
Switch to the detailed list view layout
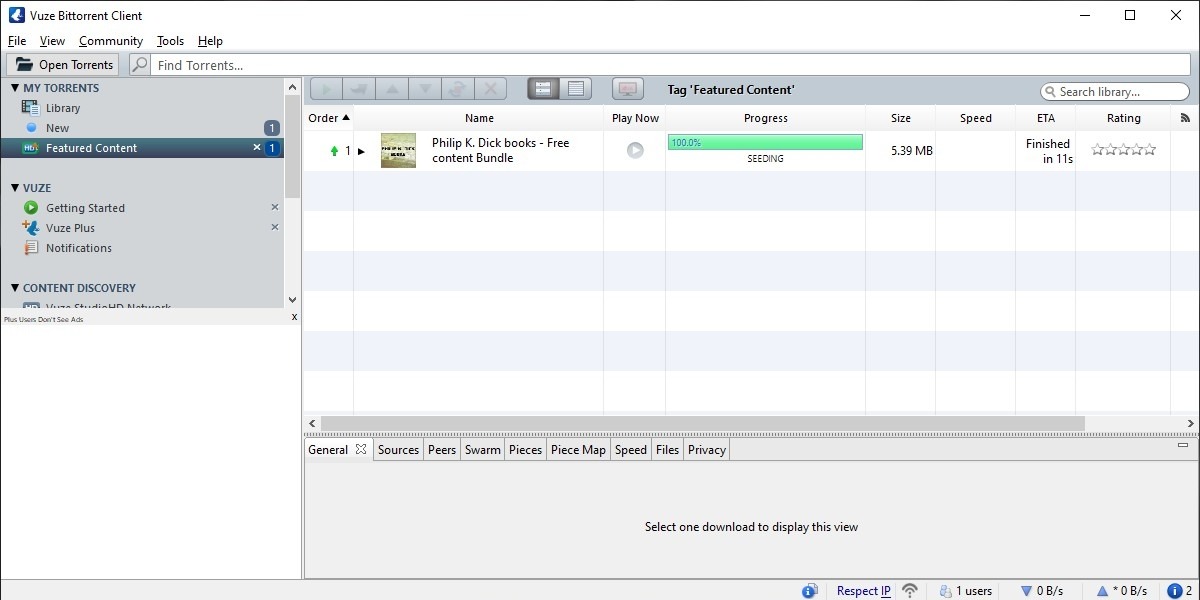coord(576,88)
